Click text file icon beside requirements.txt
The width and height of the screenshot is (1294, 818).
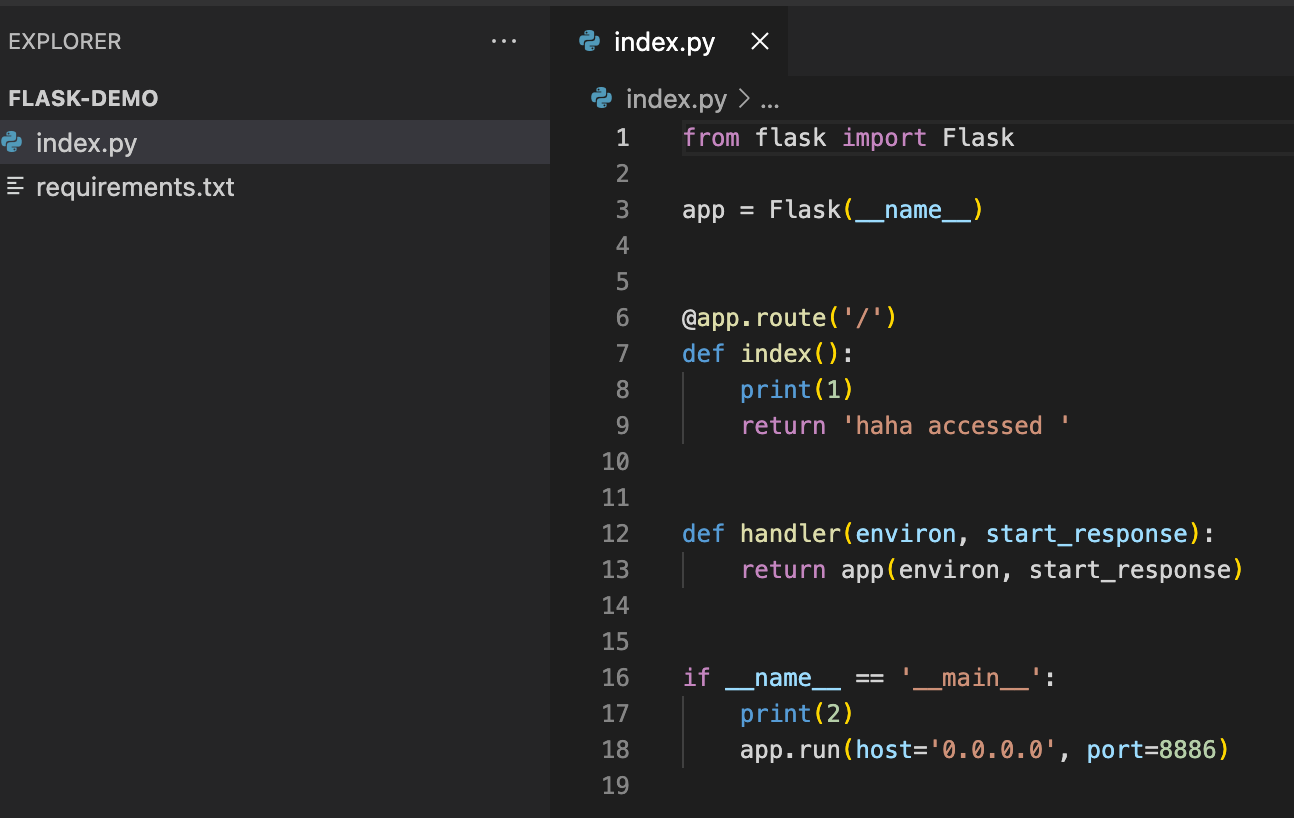15,186
